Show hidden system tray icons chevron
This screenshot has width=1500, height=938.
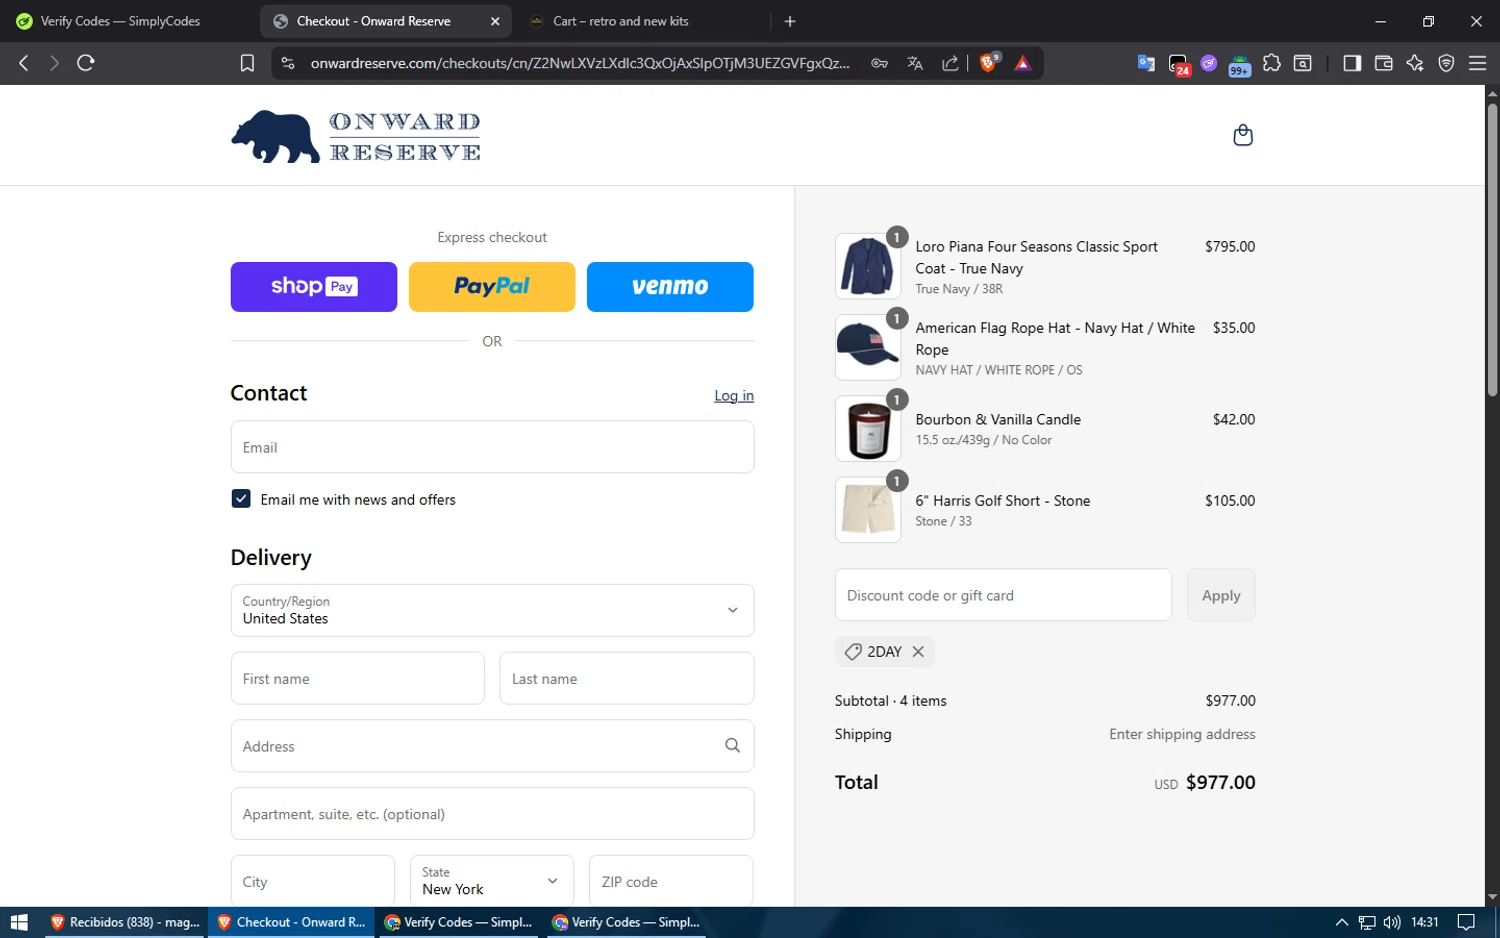coord(1342,922)
